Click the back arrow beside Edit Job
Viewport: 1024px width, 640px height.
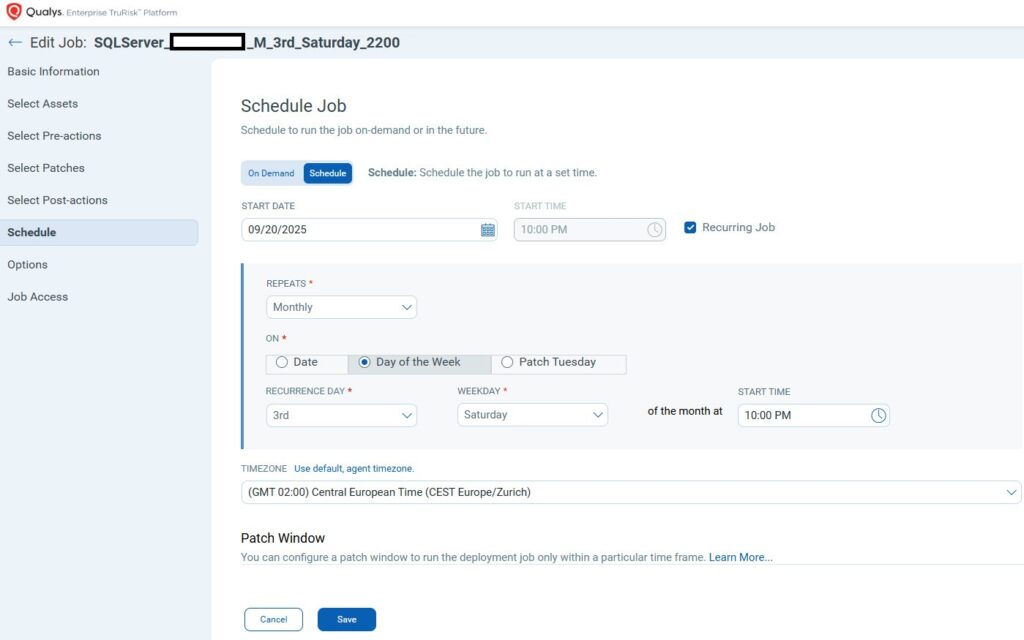15,43
